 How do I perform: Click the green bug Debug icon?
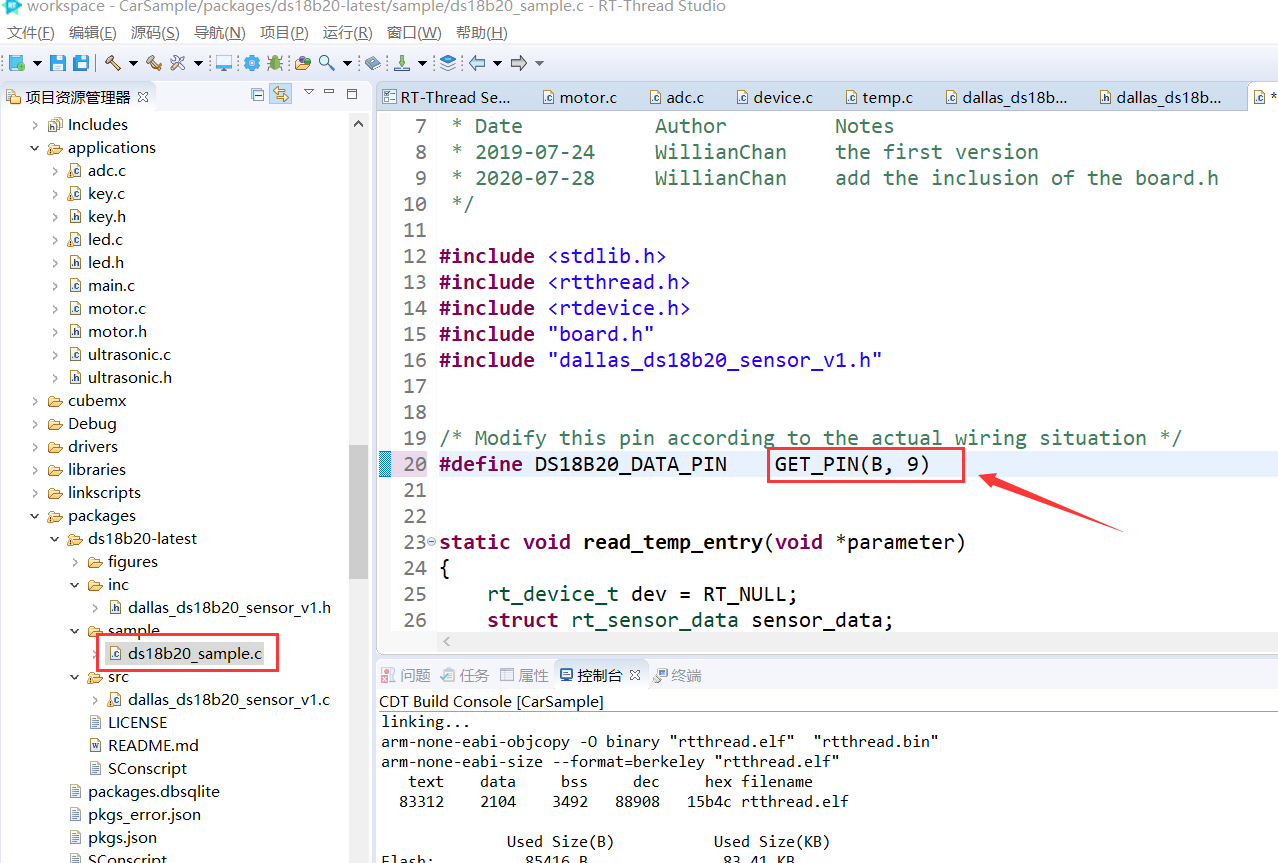tap(275, 63)
